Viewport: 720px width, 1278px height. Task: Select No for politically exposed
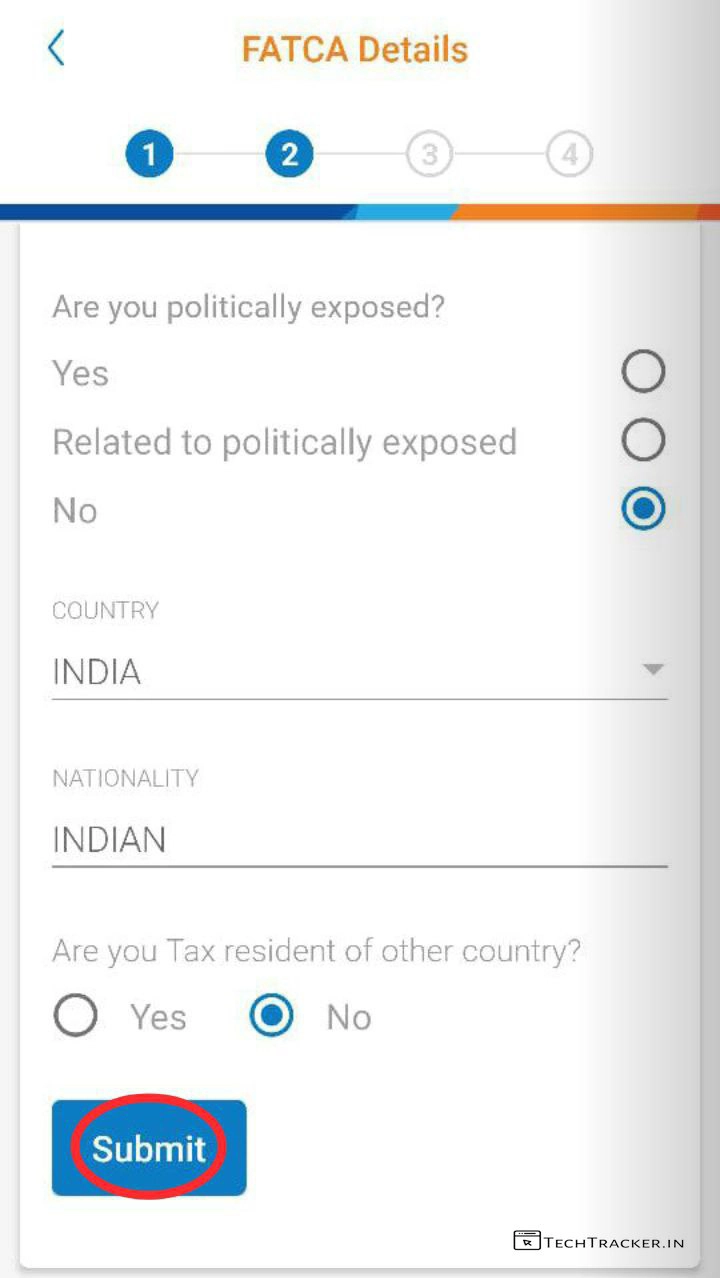click(643, 510)
